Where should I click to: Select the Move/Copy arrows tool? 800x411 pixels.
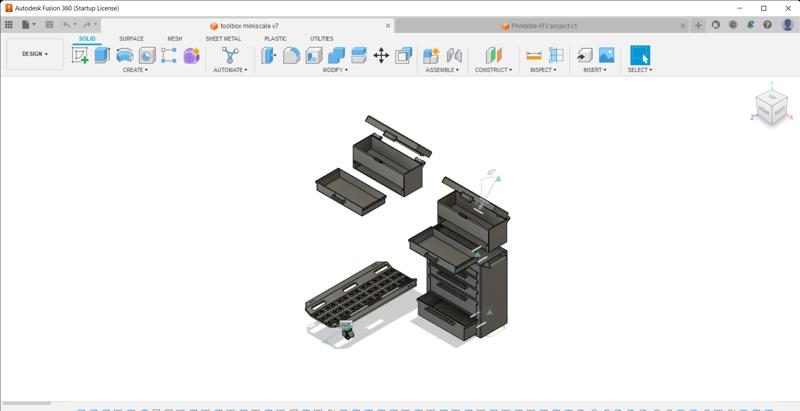coord(381,56)
